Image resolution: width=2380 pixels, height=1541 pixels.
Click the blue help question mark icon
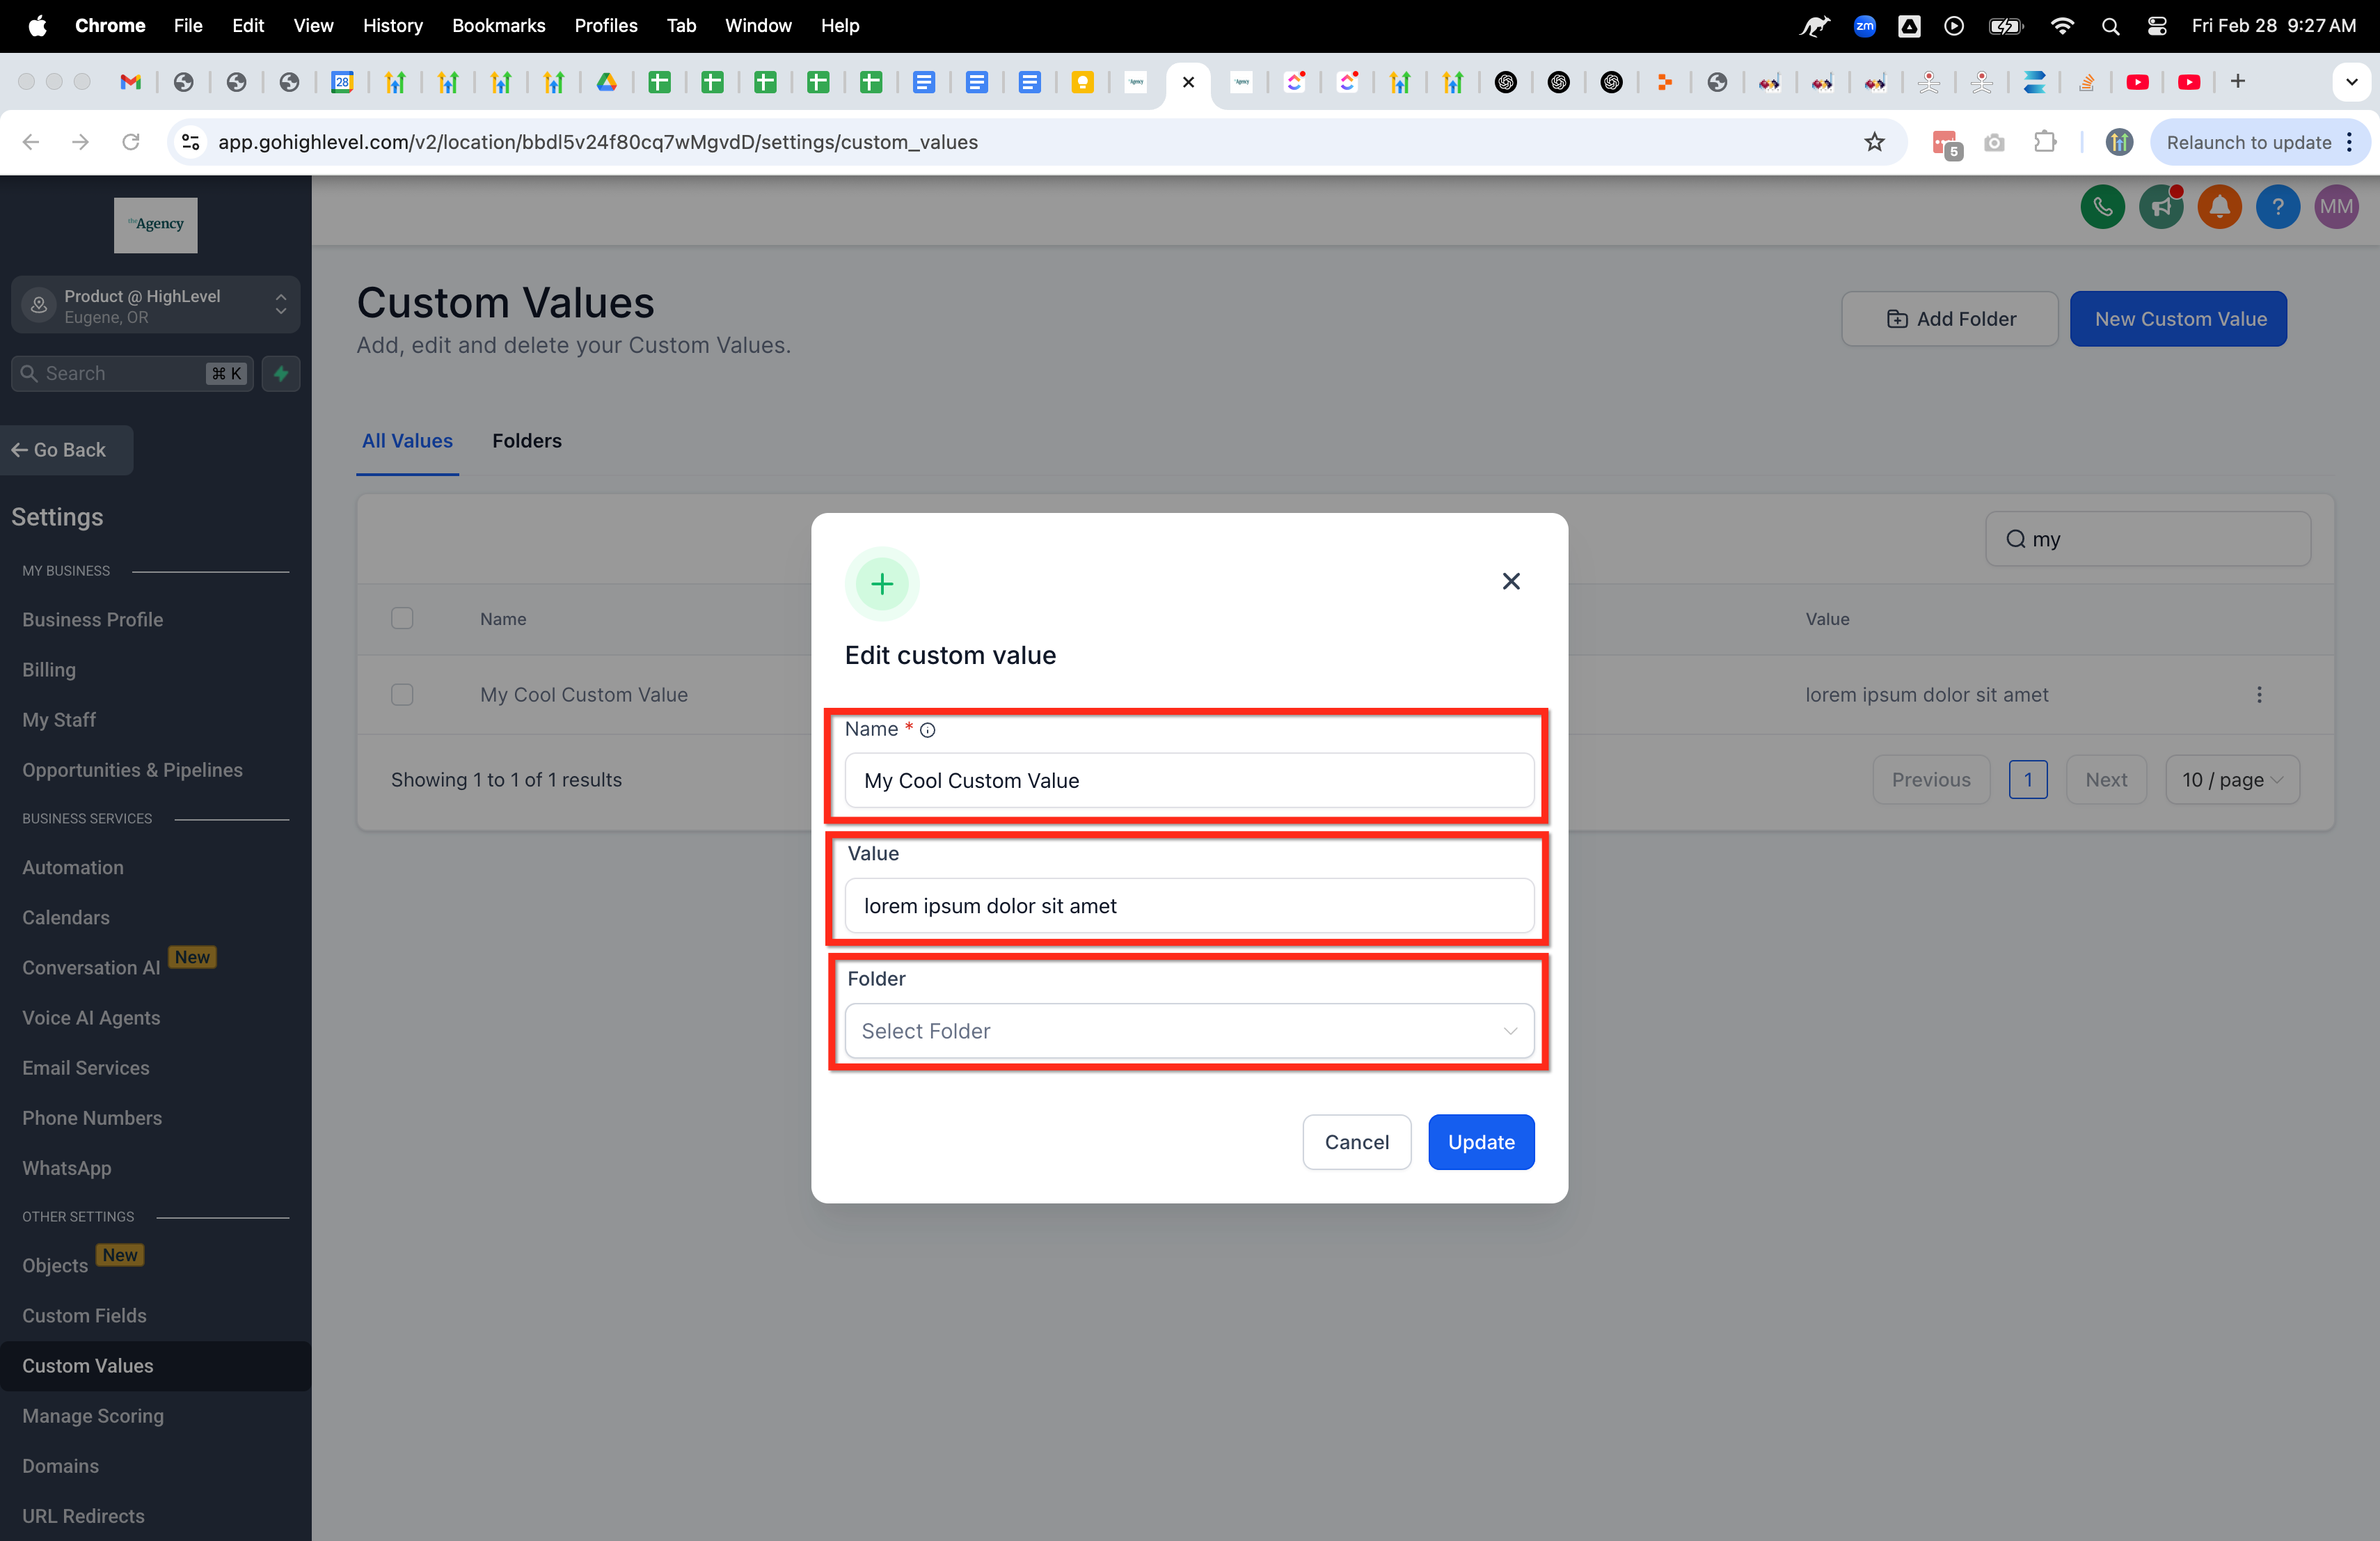pyautogui.click(x=2277, y=207)
